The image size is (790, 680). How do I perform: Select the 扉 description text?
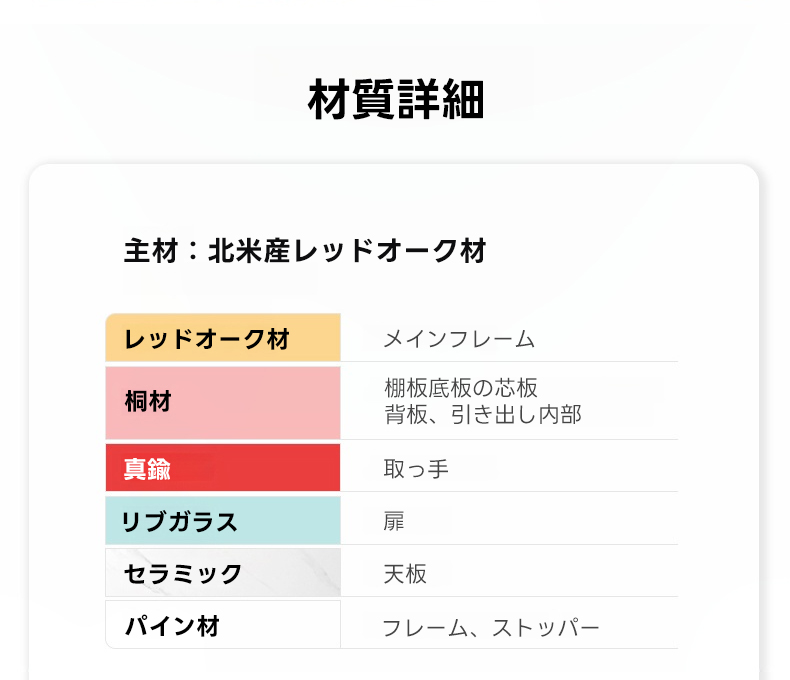394,521
